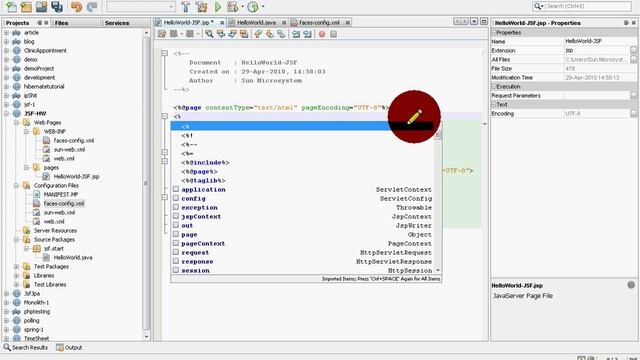Screen dimensions: 640x360
Task: Click the Redo toolbar icon
Action: (x=92, y=7)
